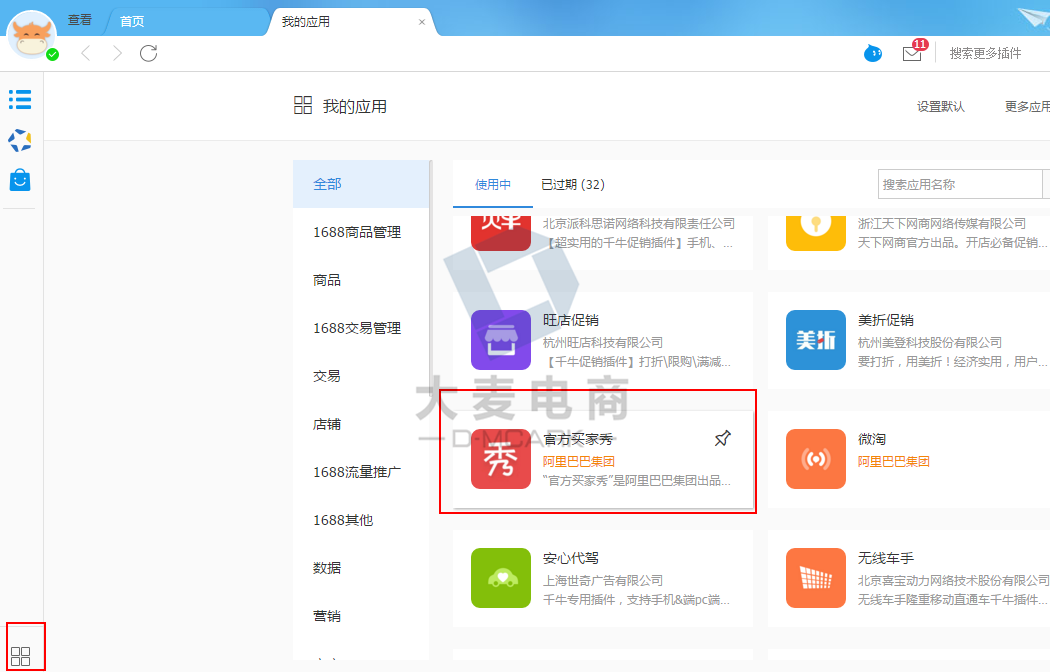The width and height of the screenshot is (1050, 672).
Task: Select 商品 category
Action: point(361,280)
